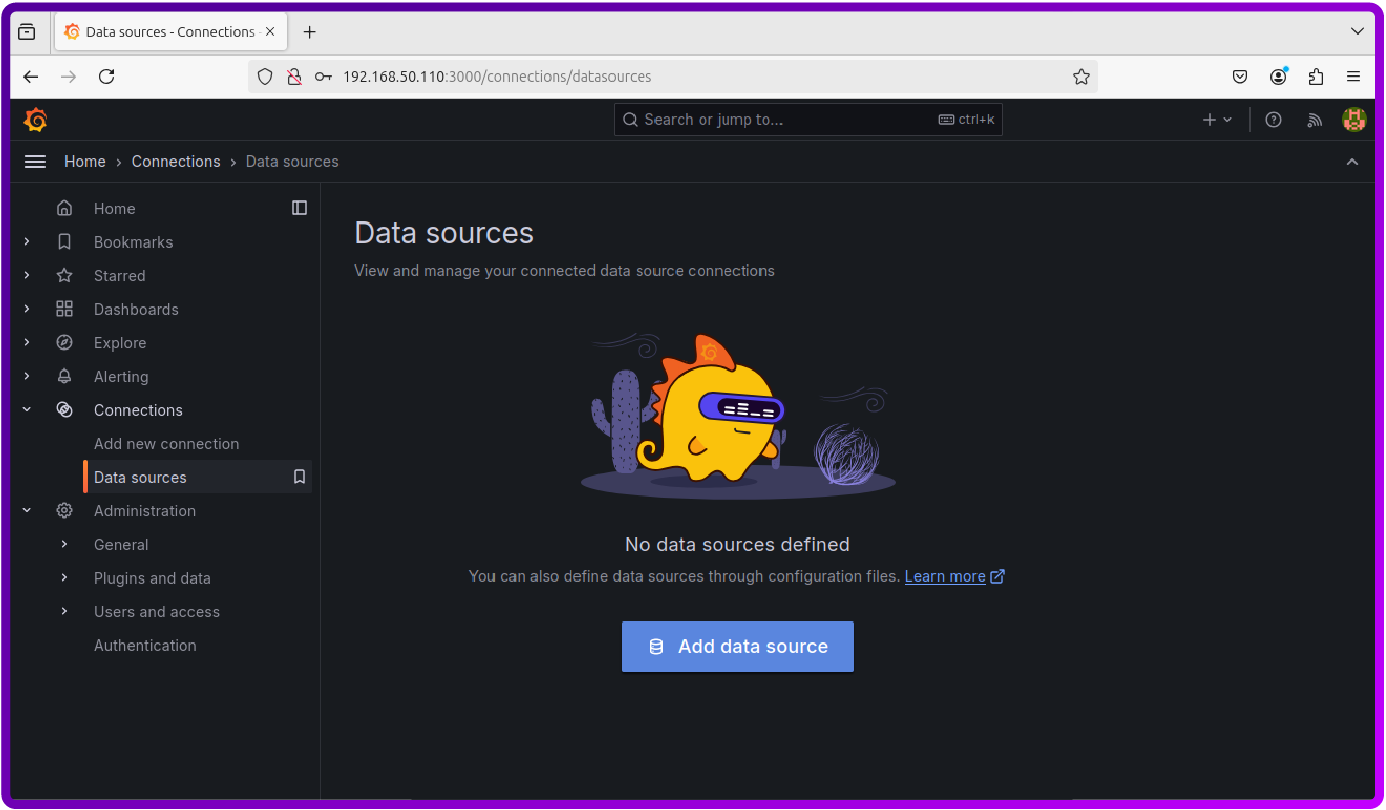Screen dimensions: 1386x810
Task: Toggle the dock menu pin on Home
Action: click(299, 208)
